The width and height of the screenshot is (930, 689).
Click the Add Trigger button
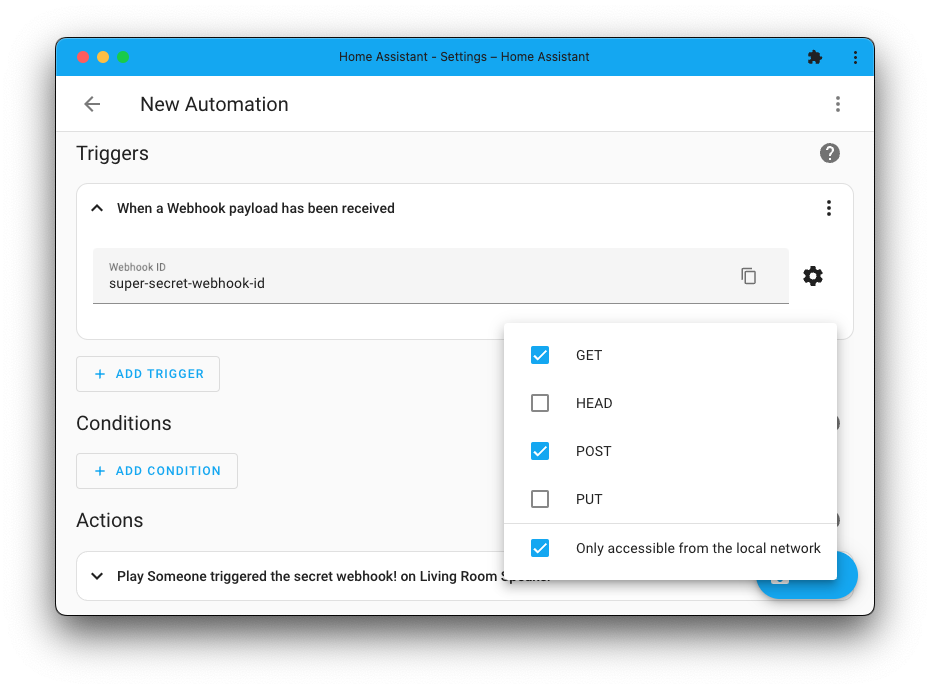(148, 373)
